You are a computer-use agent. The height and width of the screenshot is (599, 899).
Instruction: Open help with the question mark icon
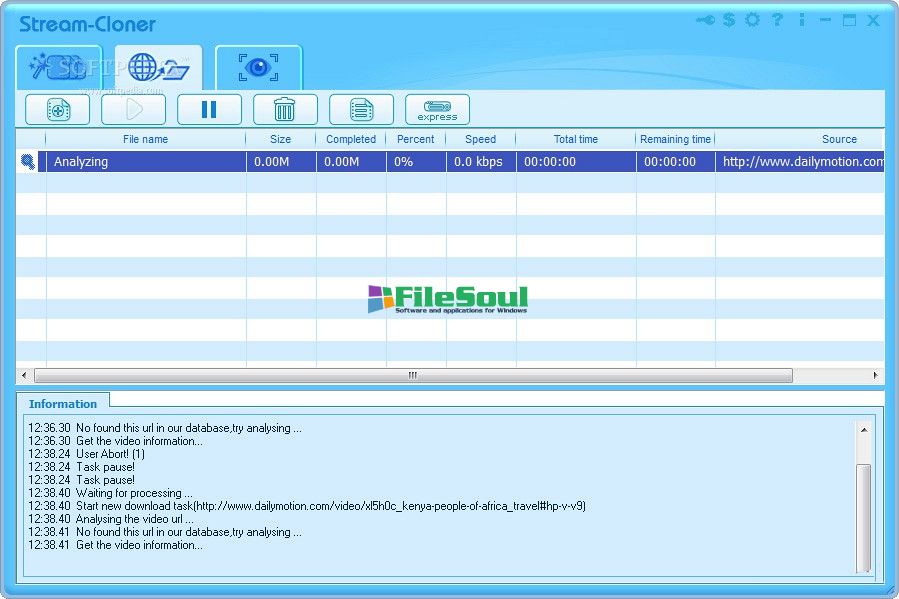[x=777, y=20]
